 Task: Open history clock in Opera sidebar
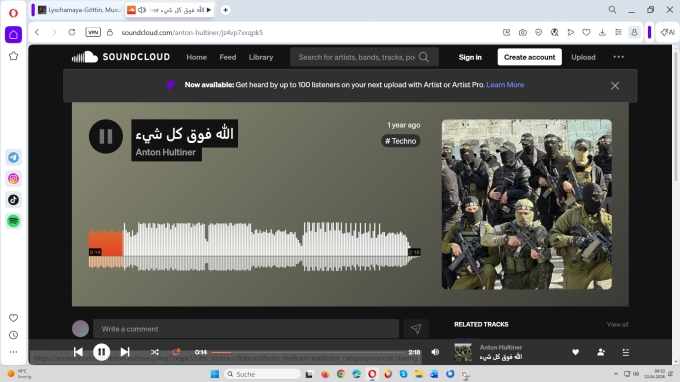pyautogui.click(x=13, y=335)
